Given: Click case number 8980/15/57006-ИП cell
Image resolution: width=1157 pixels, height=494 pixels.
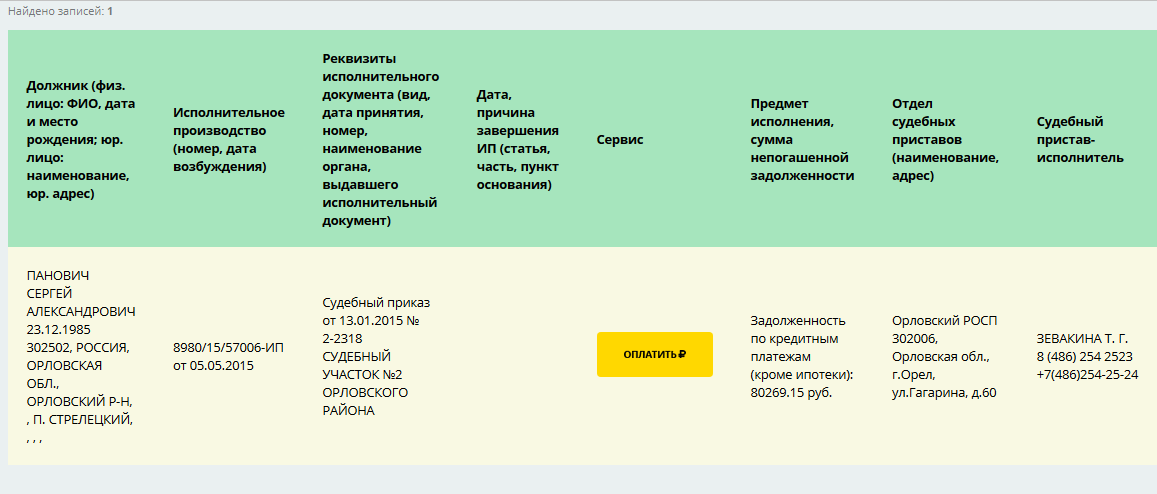Looking at the screenshot, I should [228, 356].
